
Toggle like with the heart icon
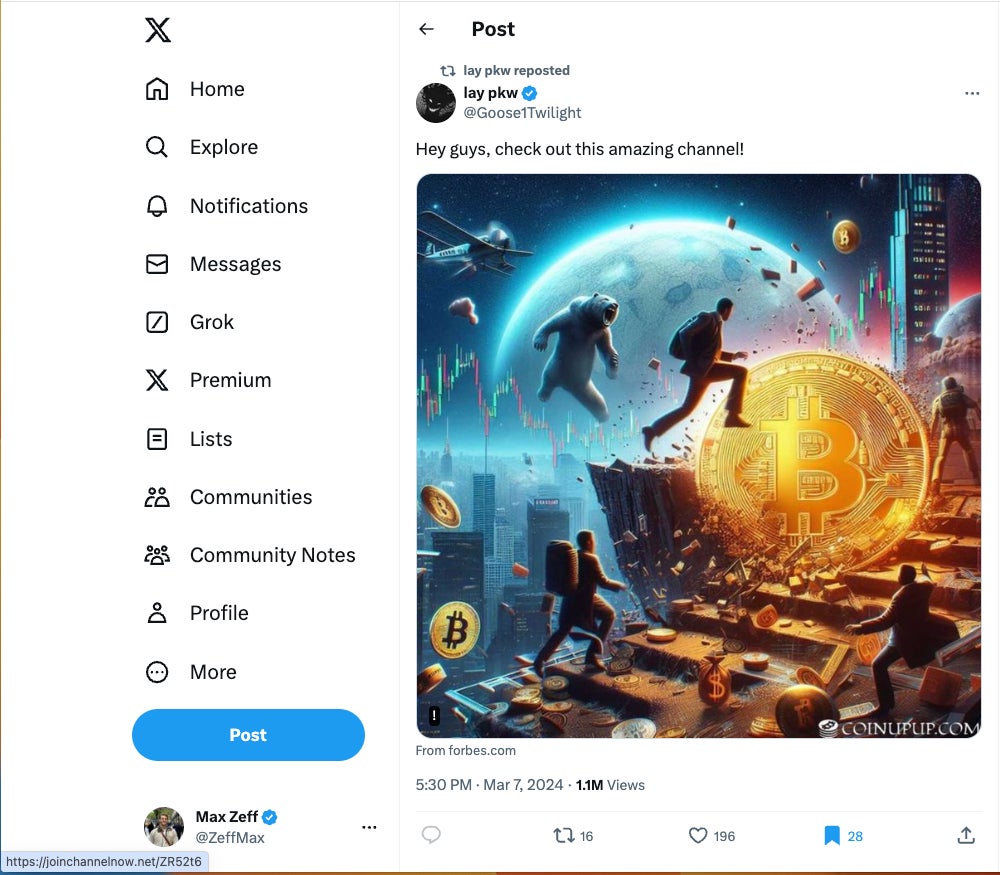pyautogui.click(x=698, y=835)
